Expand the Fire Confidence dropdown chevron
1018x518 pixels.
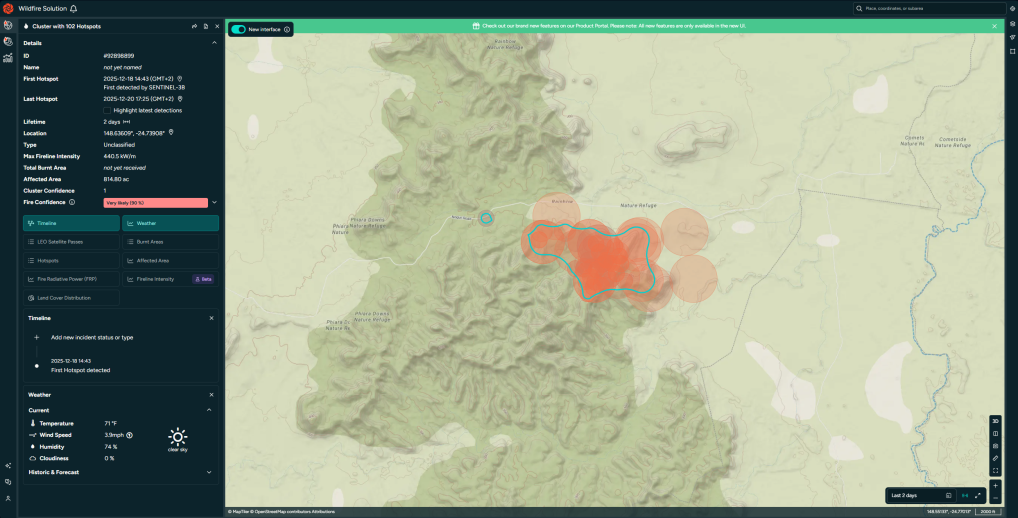coord(214,202)
